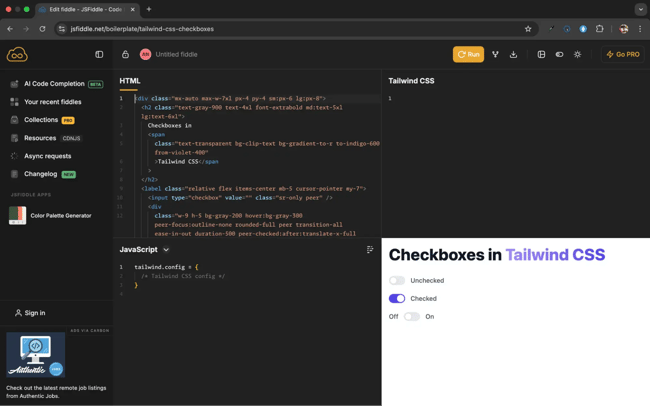
Task: Open the editor layout icon
Action: pos(541,55)
